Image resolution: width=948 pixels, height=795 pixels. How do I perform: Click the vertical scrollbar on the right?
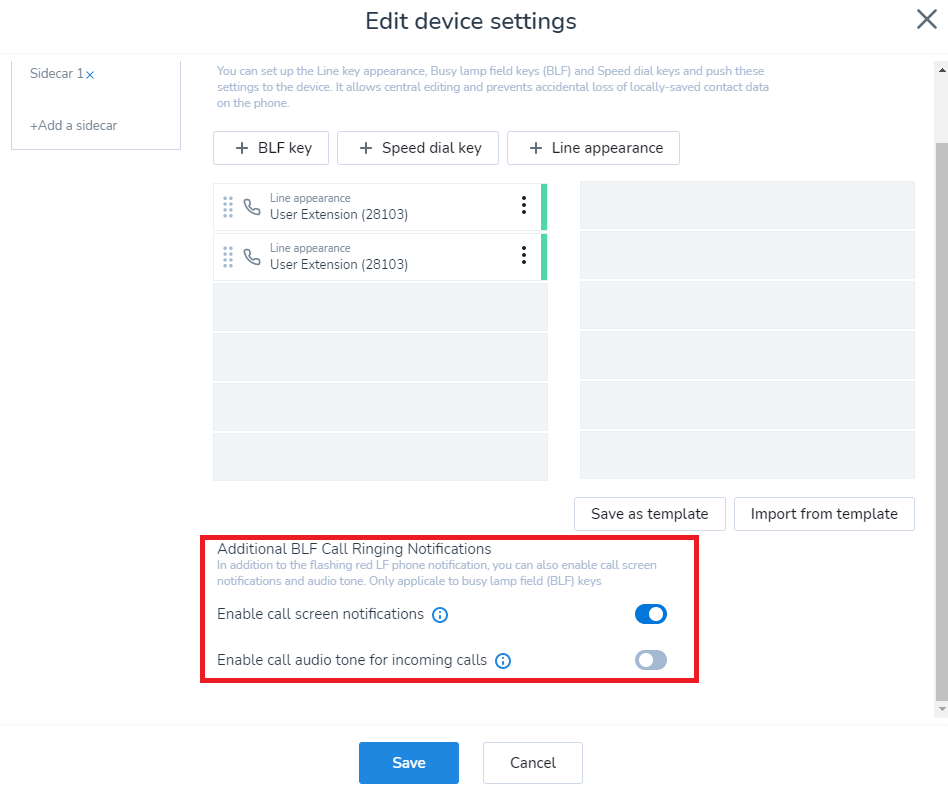[x=940, y=400]
